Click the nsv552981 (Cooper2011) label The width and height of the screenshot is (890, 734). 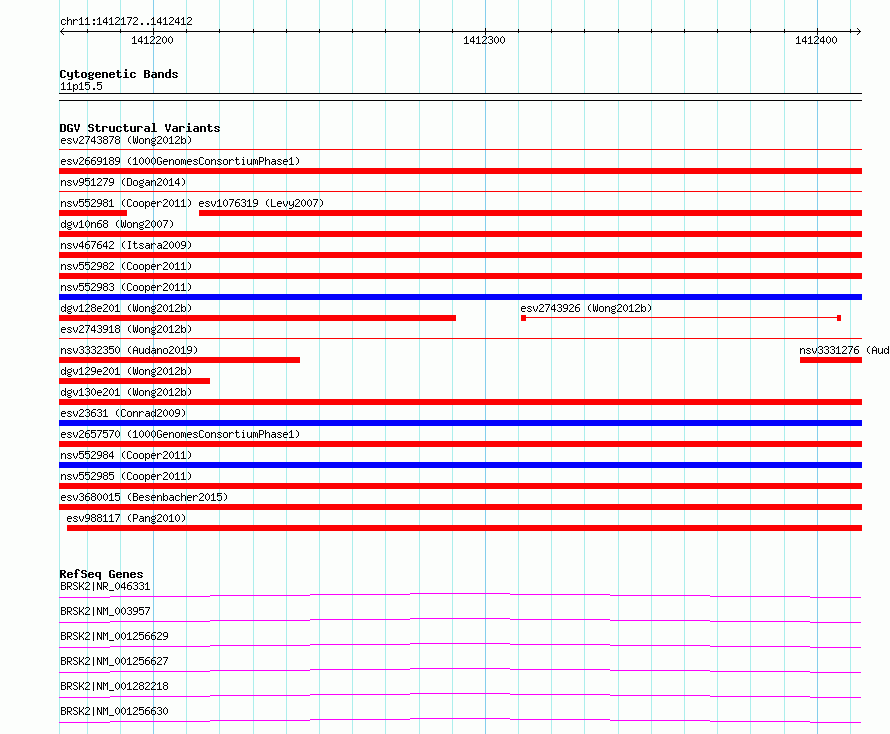(126, 203)
